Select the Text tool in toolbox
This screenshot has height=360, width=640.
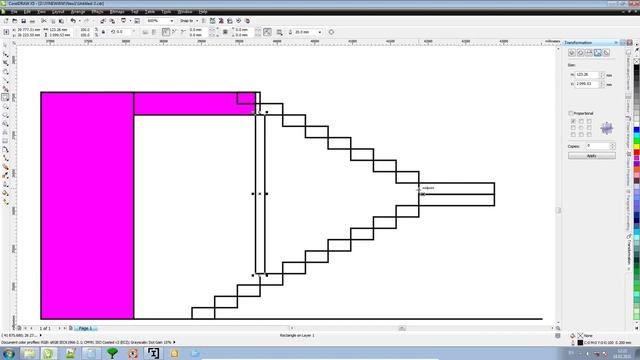[6, 132]
